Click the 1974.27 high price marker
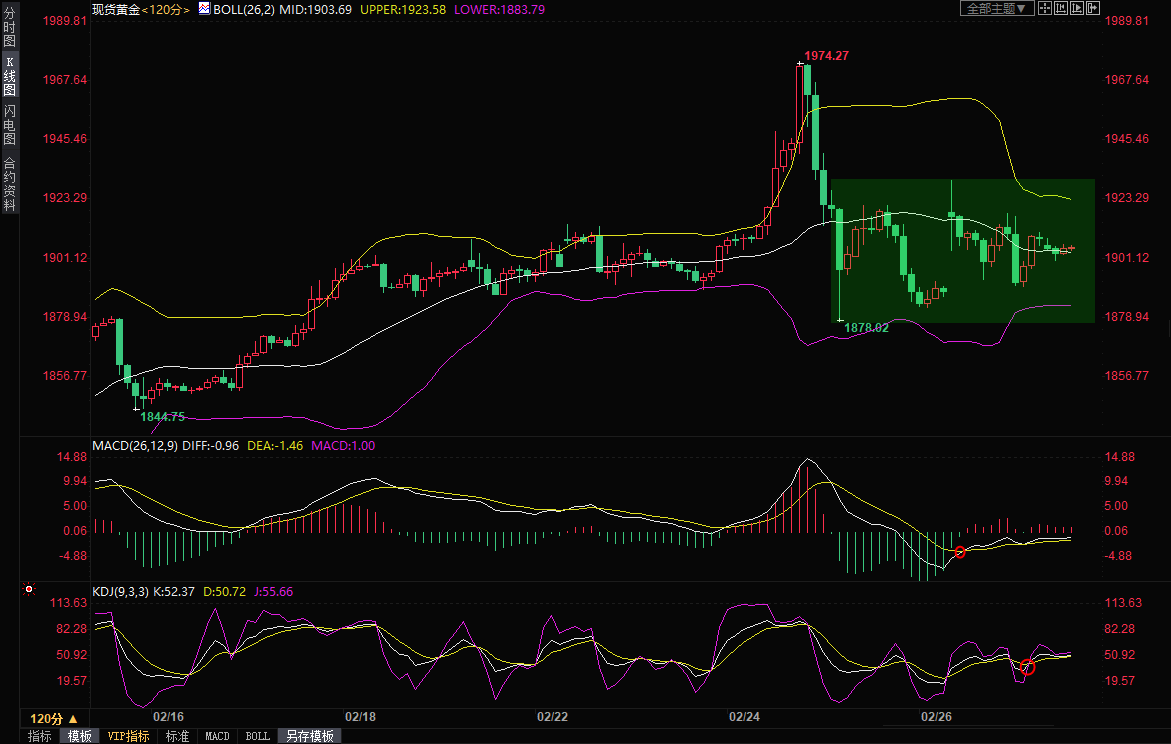This screenshot has width=1171, height=744. 826,56
